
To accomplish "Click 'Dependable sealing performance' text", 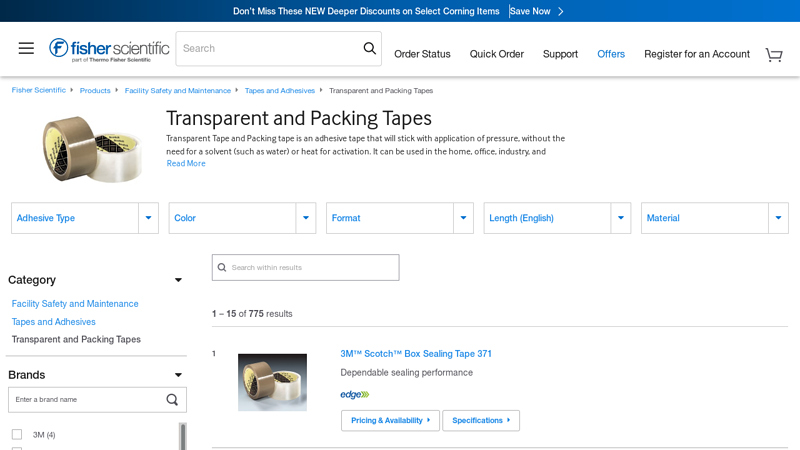I will click(407, 372).
